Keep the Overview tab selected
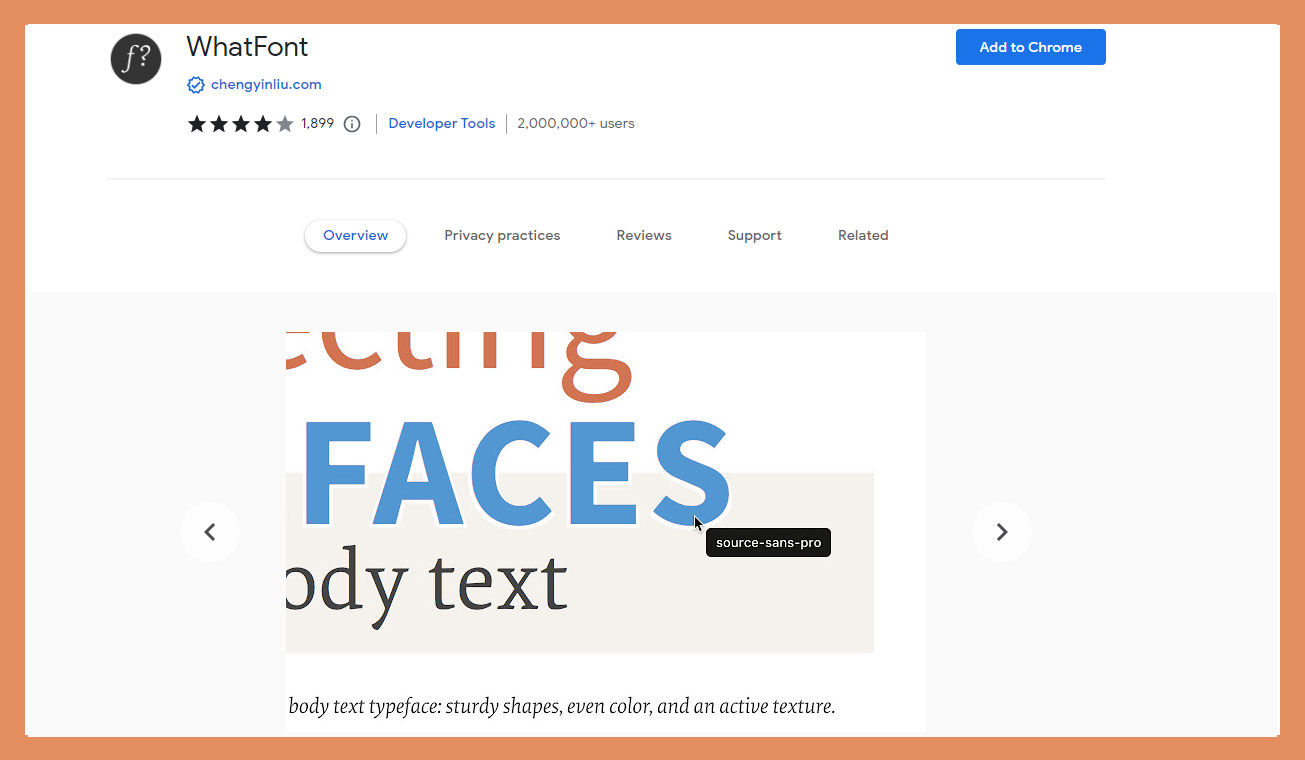 click(x=355, y=235)
